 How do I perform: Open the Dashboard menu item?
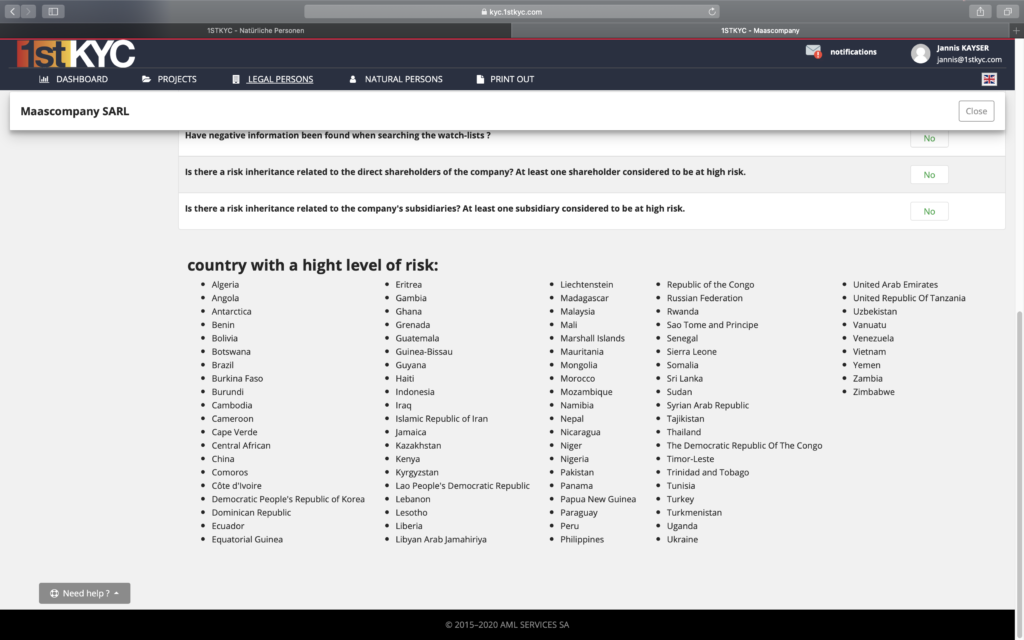(74, 79)
